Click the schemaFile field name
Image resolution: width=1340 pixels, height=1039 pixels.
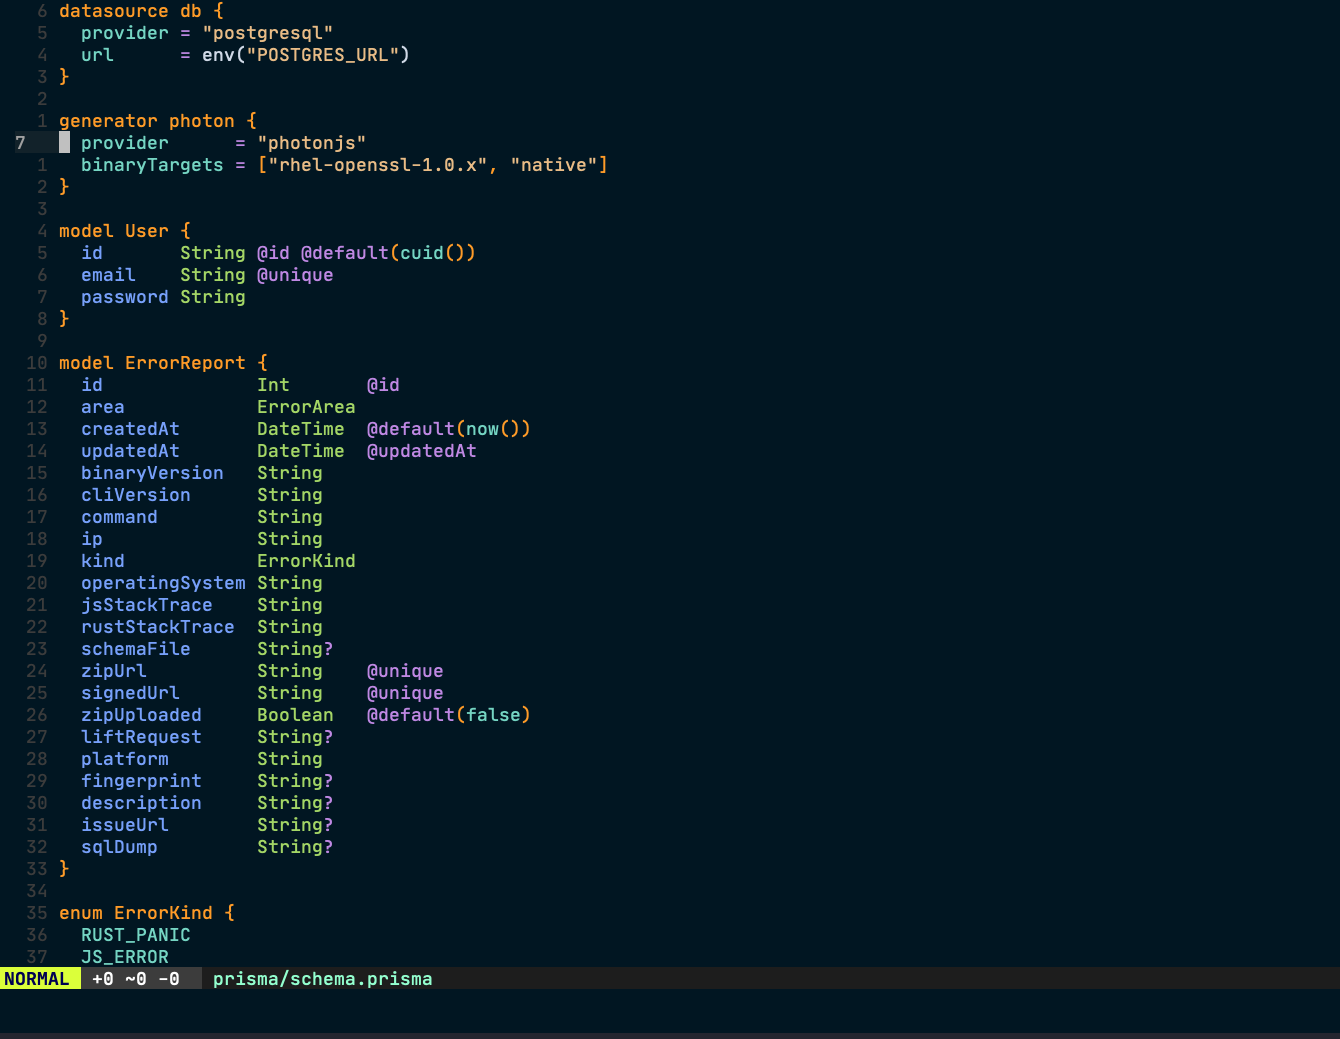136,649
